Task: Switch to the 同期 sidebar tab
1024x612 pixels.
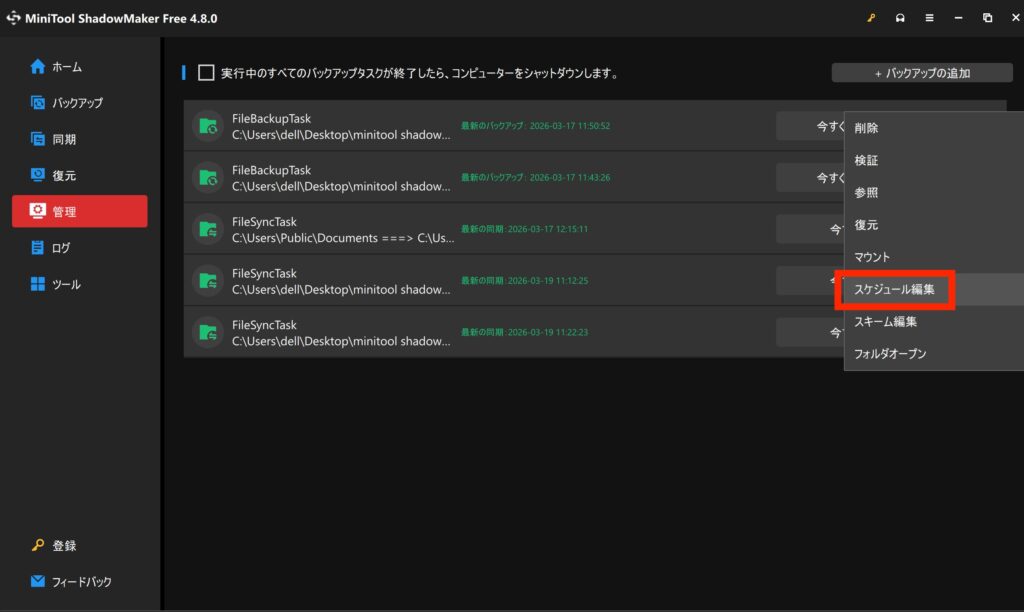Action: [64, 139]
